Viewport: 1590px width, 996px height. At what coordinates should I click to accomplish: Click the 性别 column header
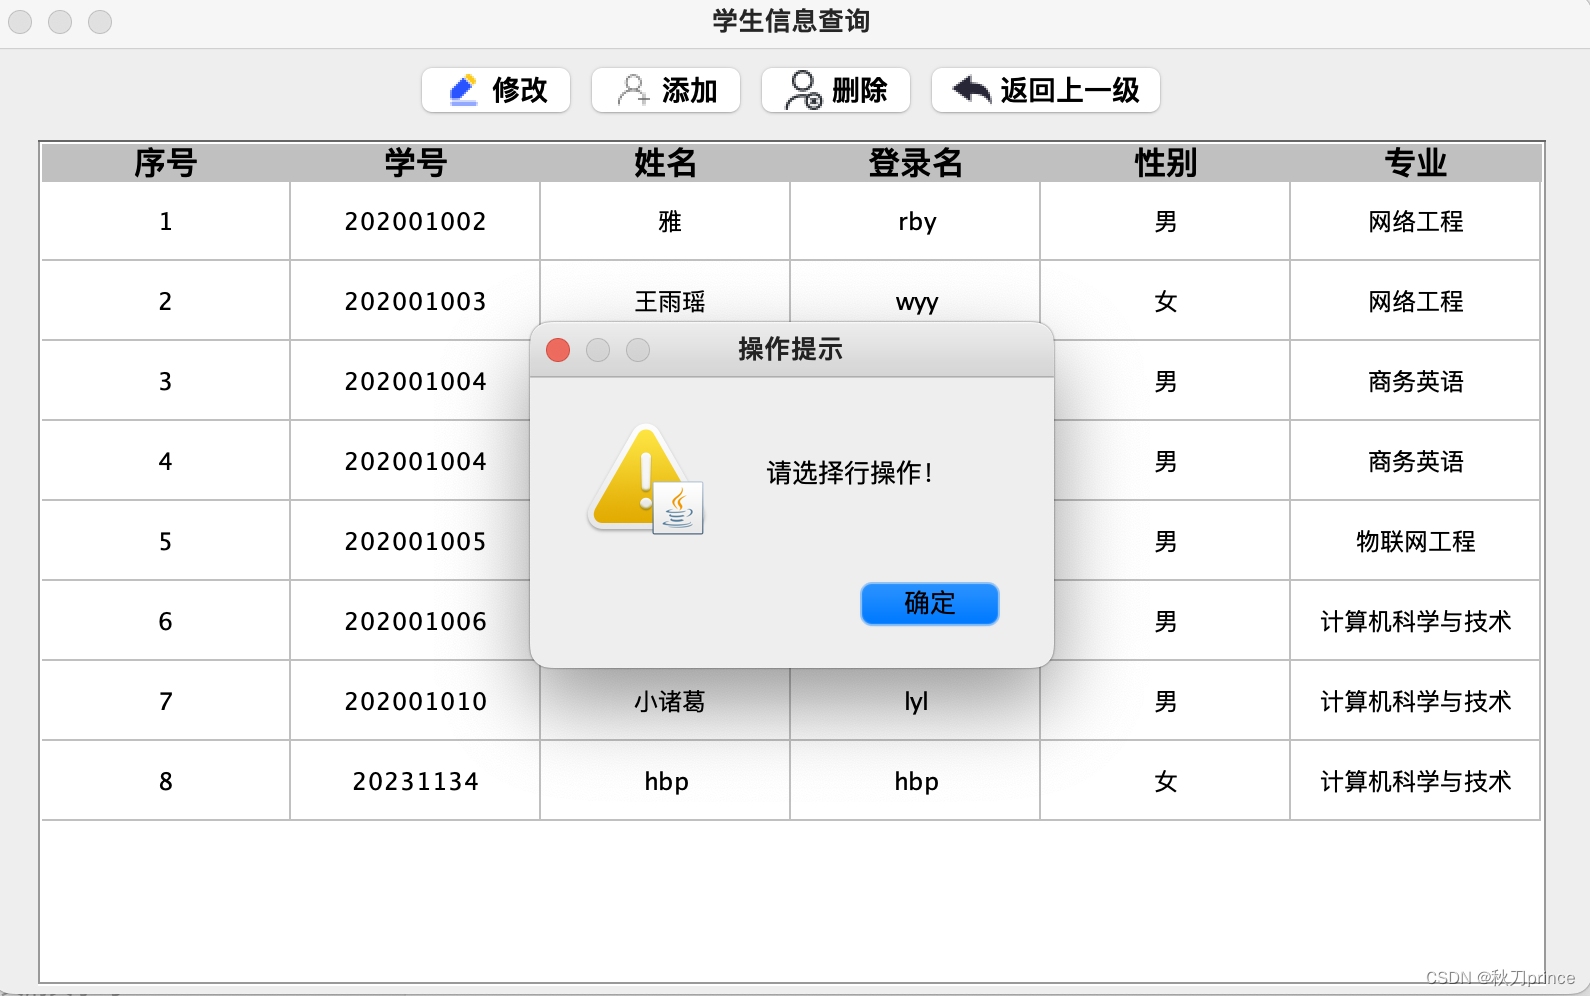(1165, 162)
